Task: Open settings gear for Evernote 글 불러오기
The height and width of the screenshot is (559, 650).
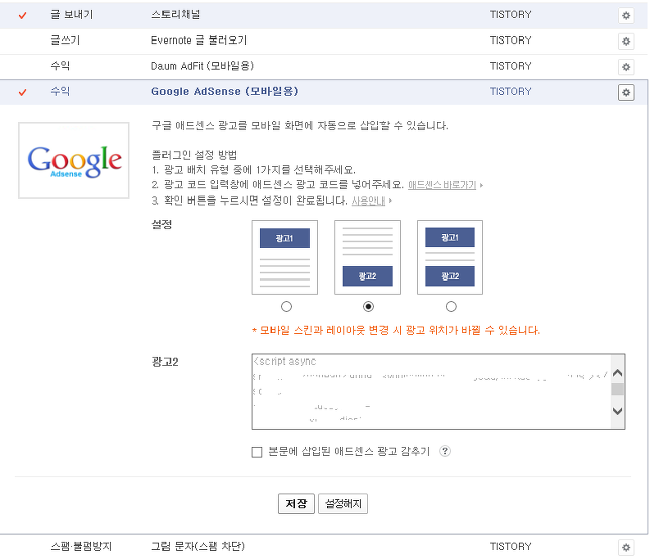Action: pyautogui.click(x=626, y=41)
